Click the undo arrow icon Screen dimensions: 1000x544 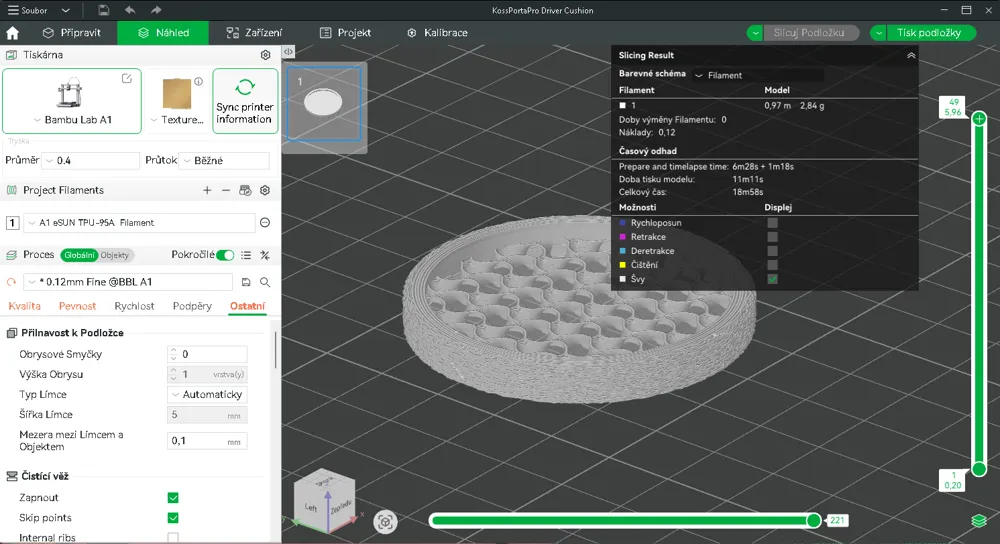tap(130, 10)
